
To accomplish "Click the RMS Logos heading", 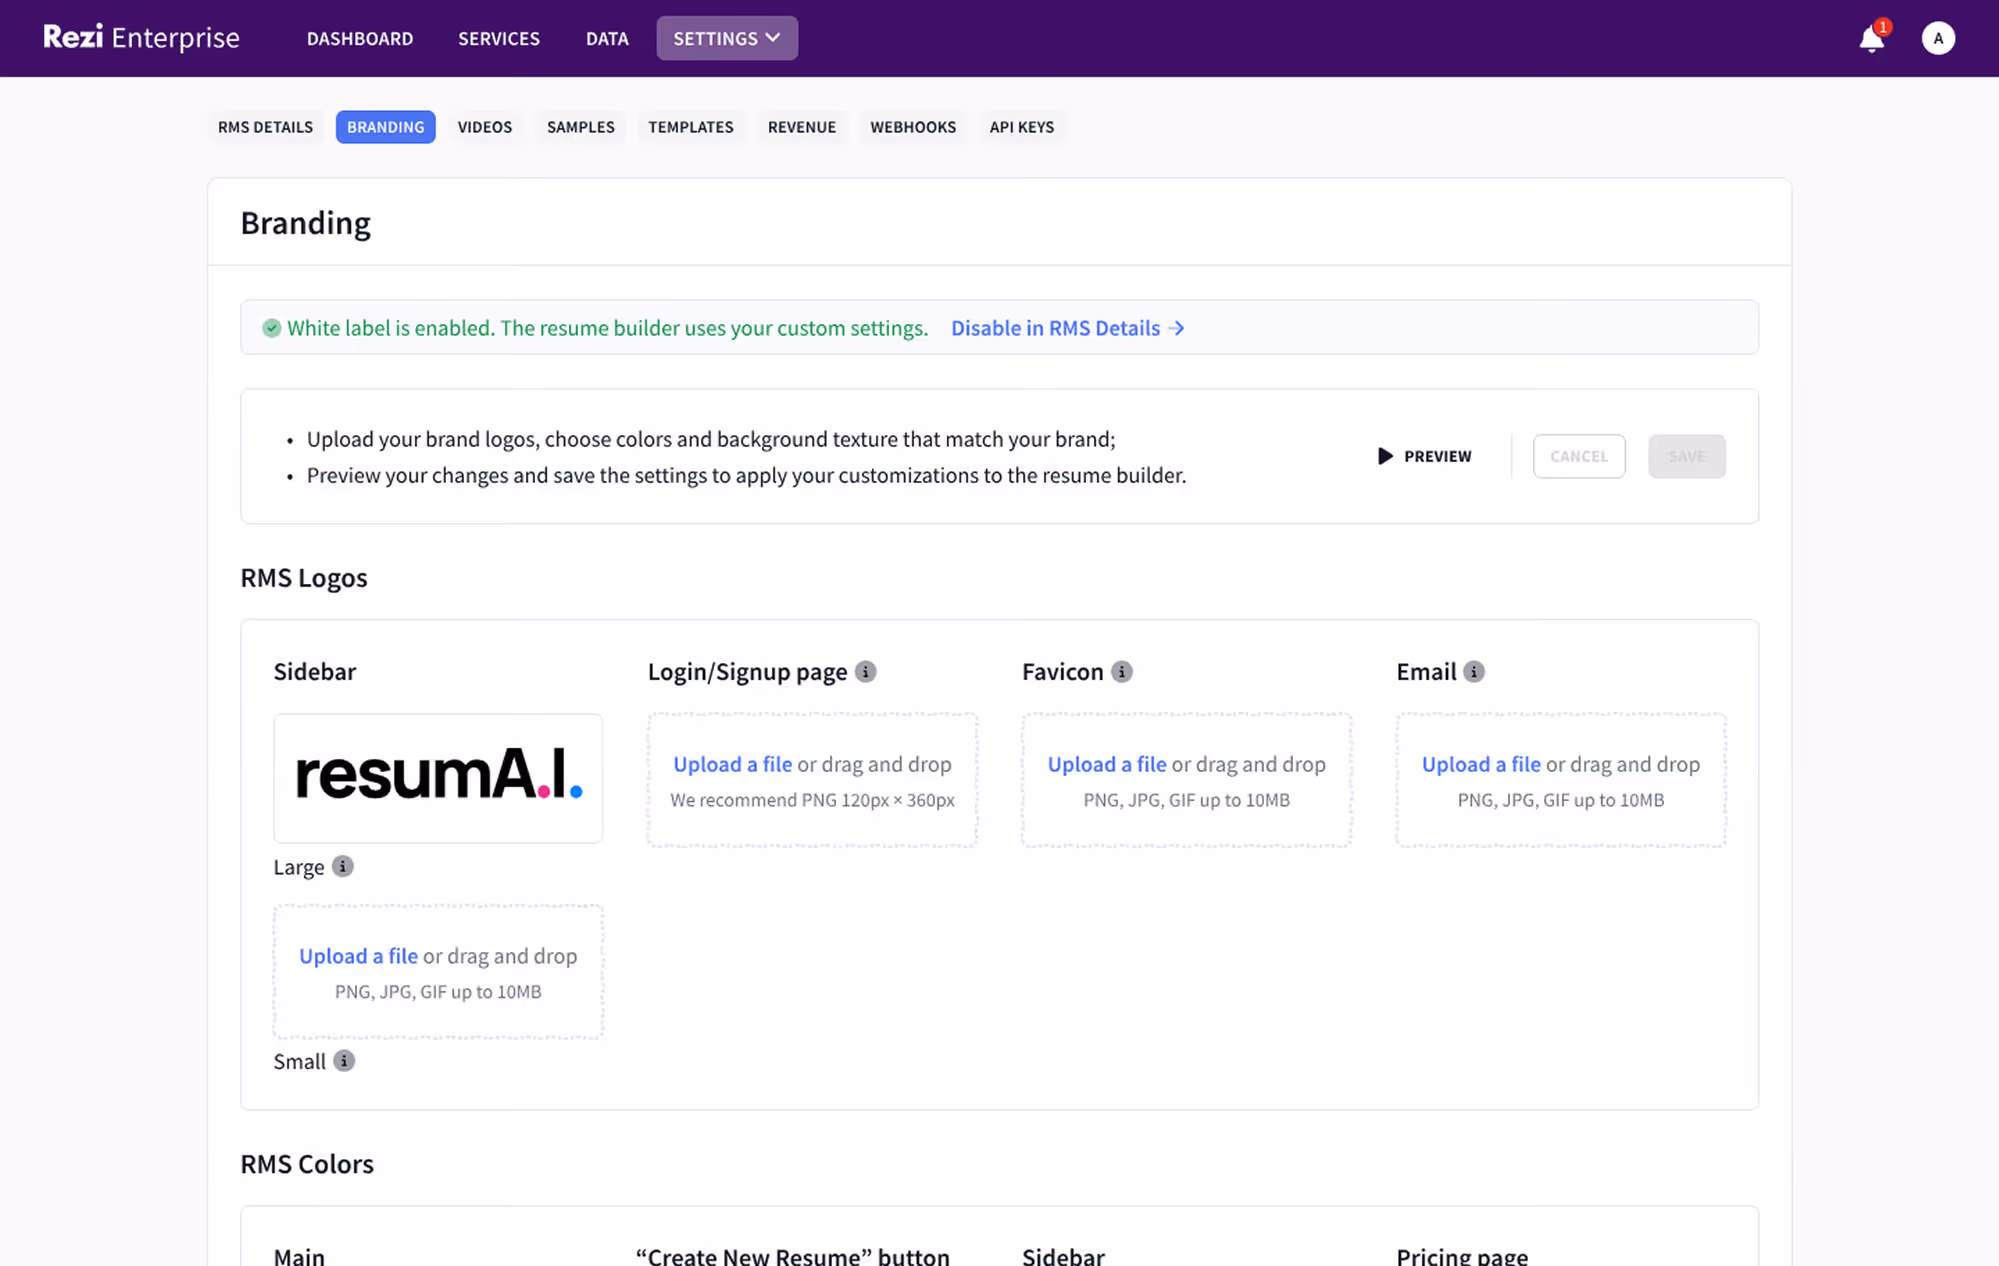I will click(x=304, y=578).
